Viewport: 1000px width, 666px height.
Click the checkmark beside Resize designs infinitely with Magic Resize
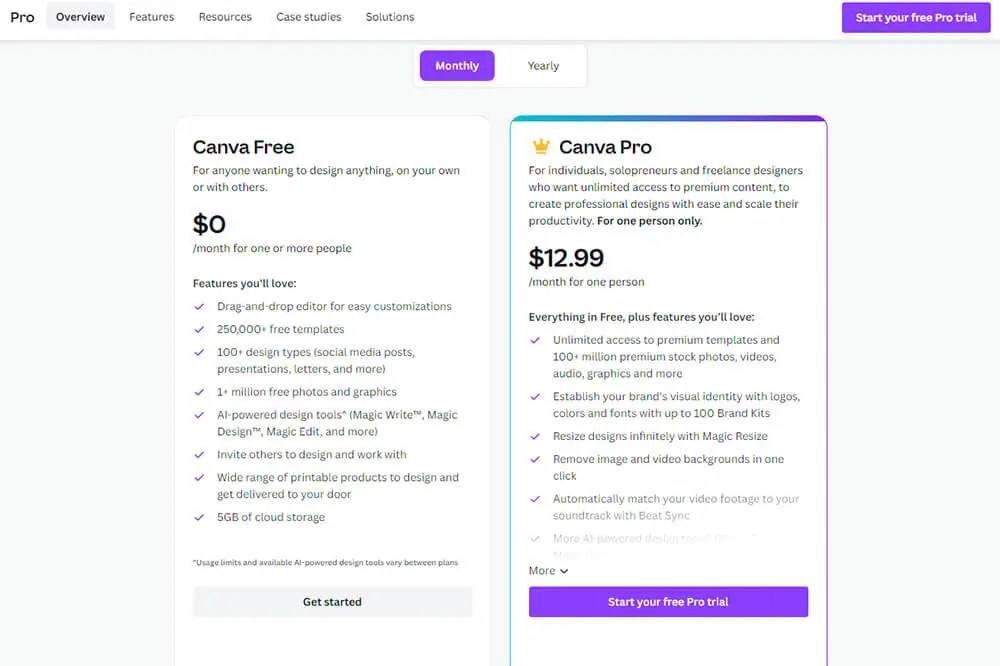pos(535,436)
